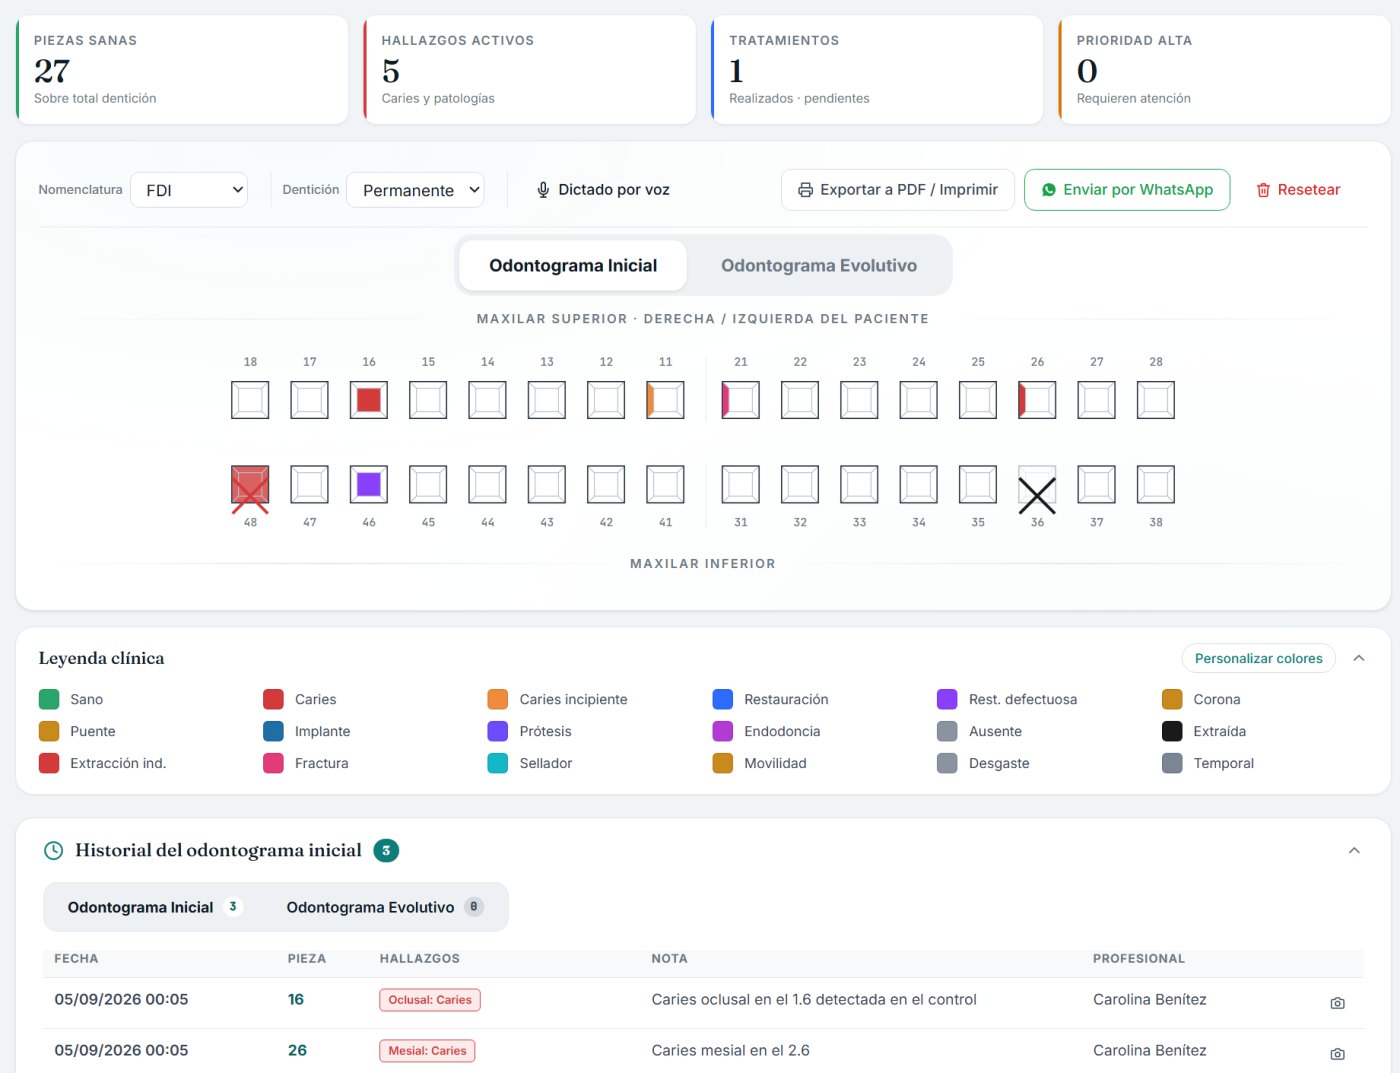Viewport: 1400px width, 1073px height.
Task: Click the WhatsApp logo icon
Action: click(1049, 190)
